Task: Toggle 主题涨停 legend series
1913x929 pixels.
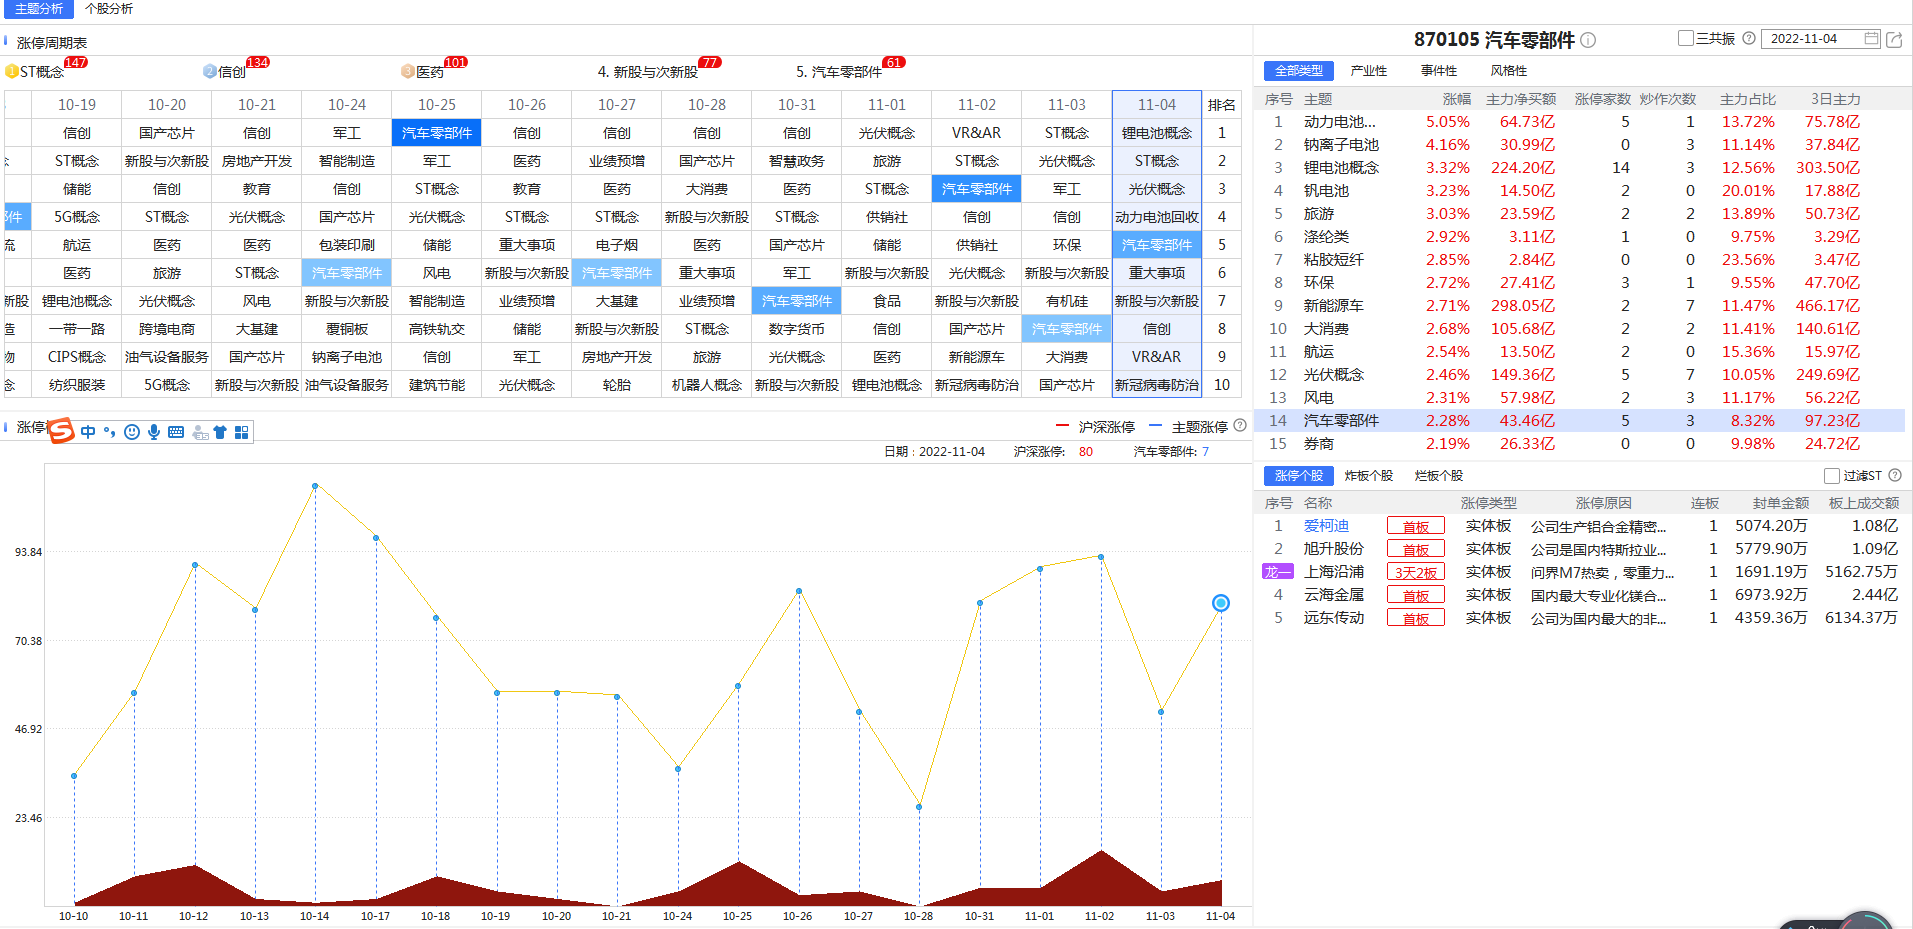Action: (x=1188, y=426)
